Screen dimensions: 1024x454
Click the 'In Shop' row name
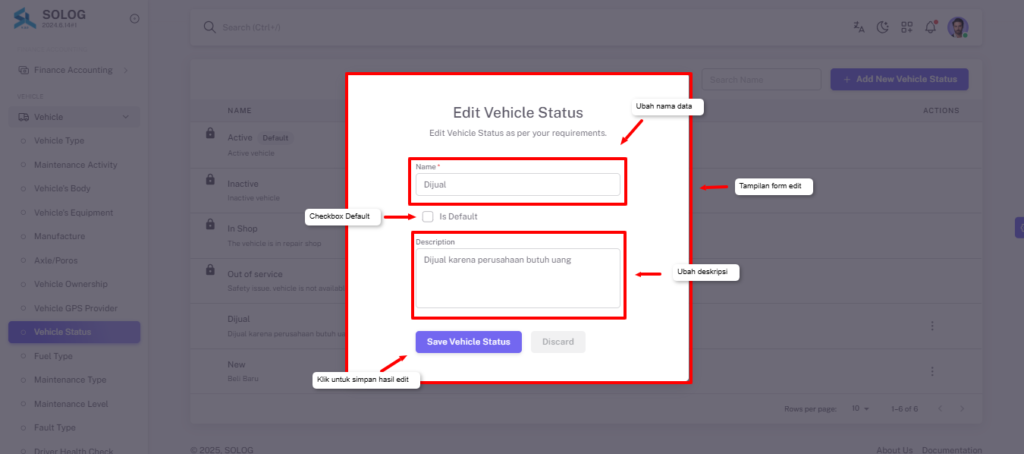[x=242, y=229]
